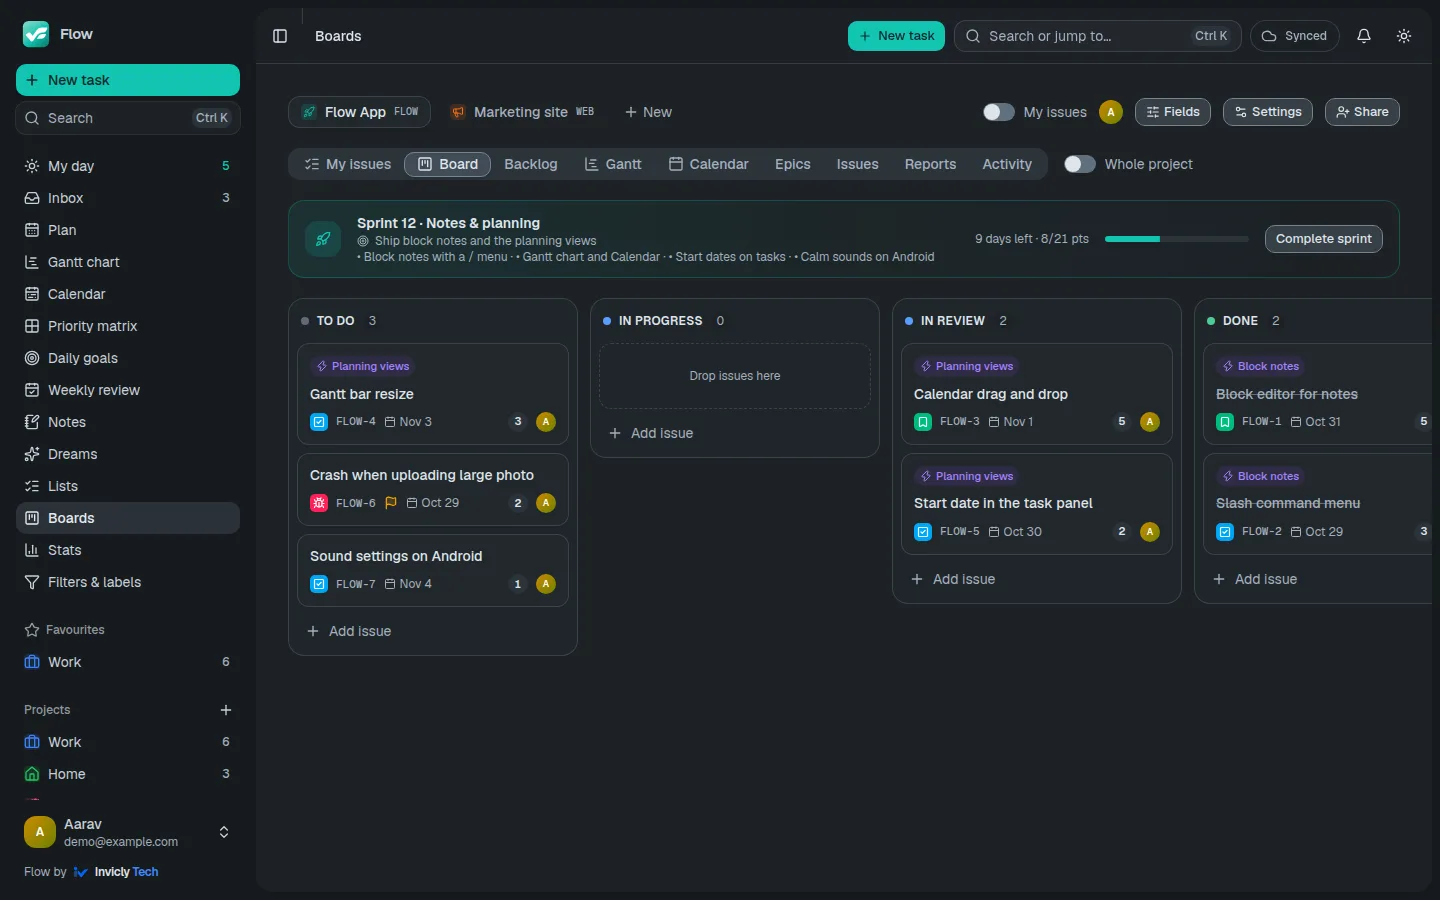Click the Synced status indicator

coord(1295,36)
